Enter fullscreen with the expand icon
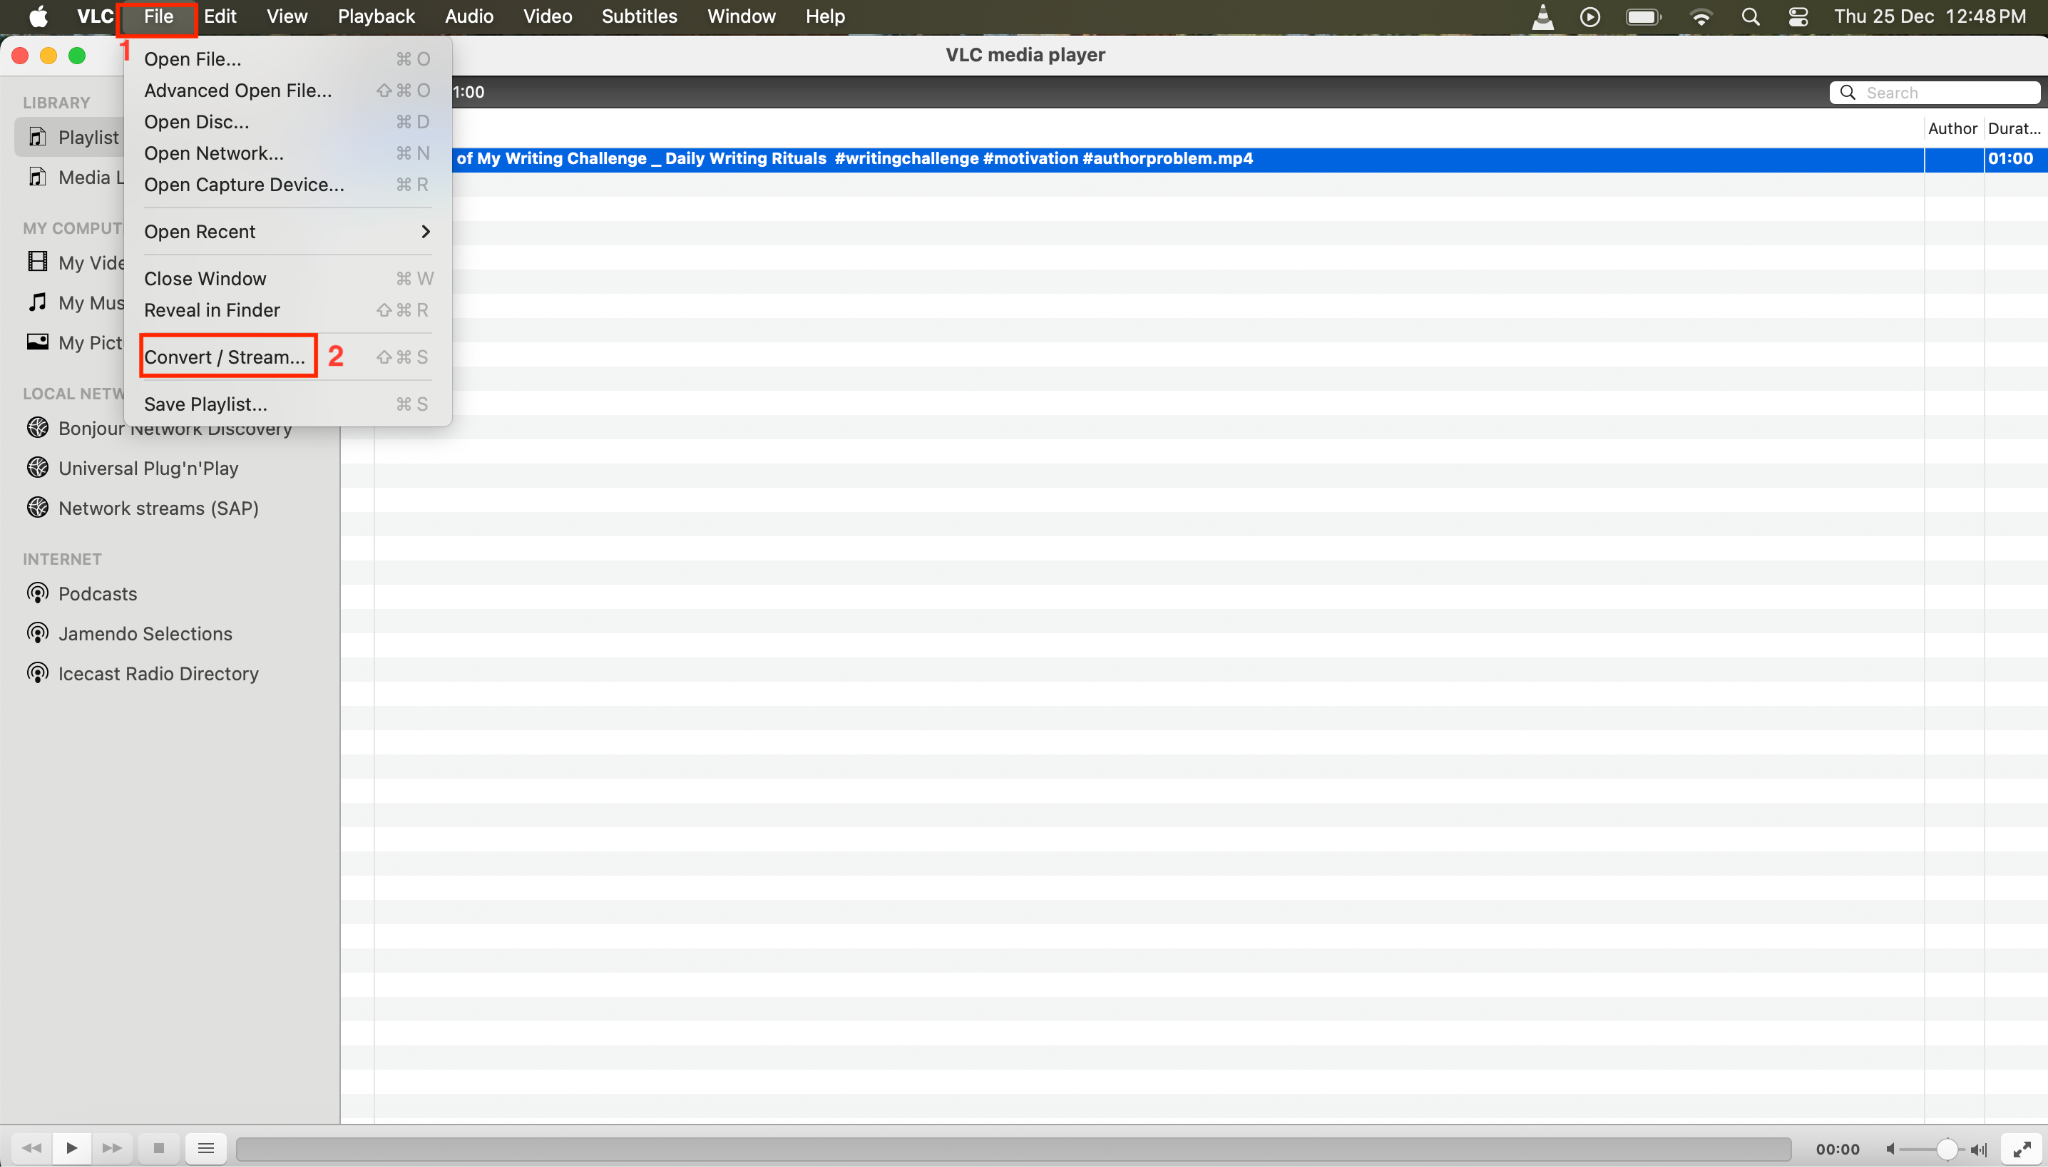The width and height of the screenshot is (2048, 1167). tap(2023, 1148)
